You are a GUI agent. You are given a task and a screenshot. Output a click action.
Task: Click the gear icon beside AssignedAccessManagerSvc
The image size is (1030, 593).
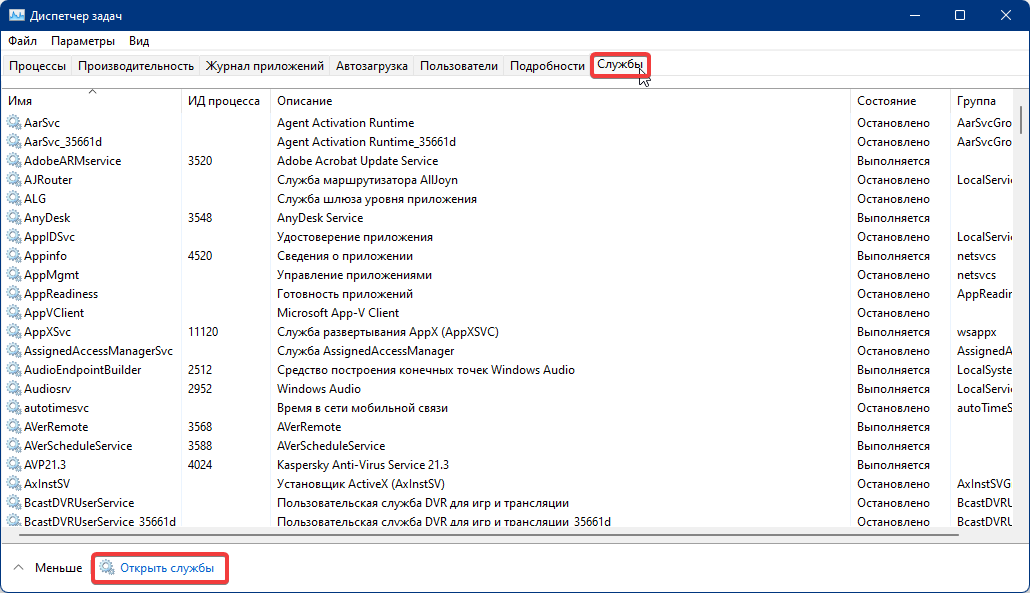14,351
